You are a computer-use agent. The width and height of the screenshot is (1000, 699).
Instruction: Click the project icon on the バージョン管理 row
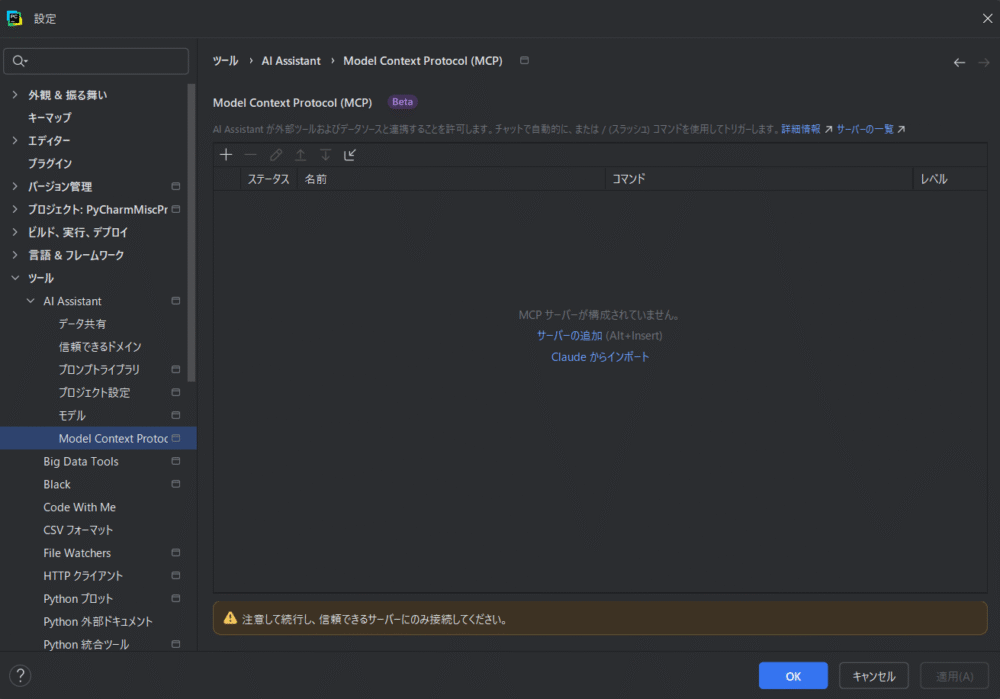click(x=176, y=186)
